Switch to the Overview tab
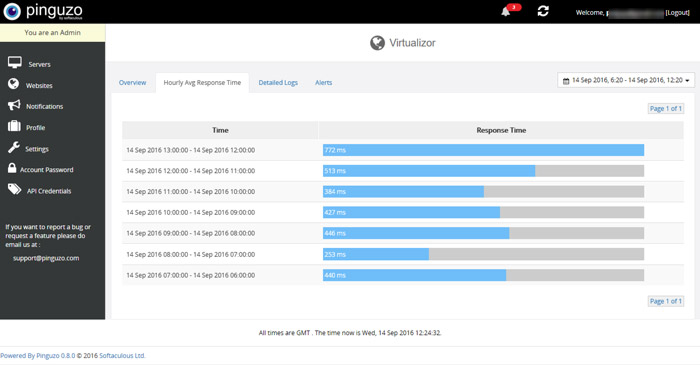This screenshot has width=700, height=365. tap(133, 83)
